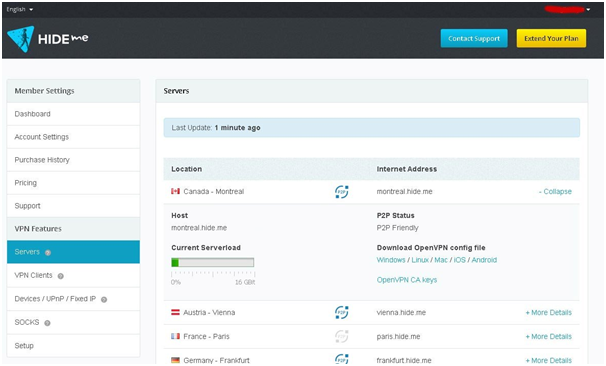This screenshot has height=366, width=606.
Task: Click frankfurt.hide.me address text
Action: [404, 360]
